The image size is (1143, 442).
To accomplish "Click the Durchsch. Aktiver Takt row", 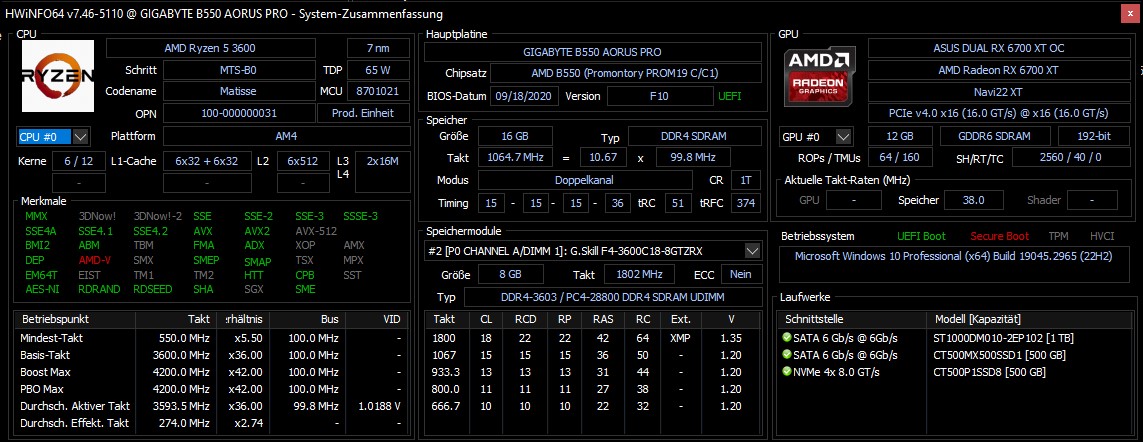I will click(210, 406).
